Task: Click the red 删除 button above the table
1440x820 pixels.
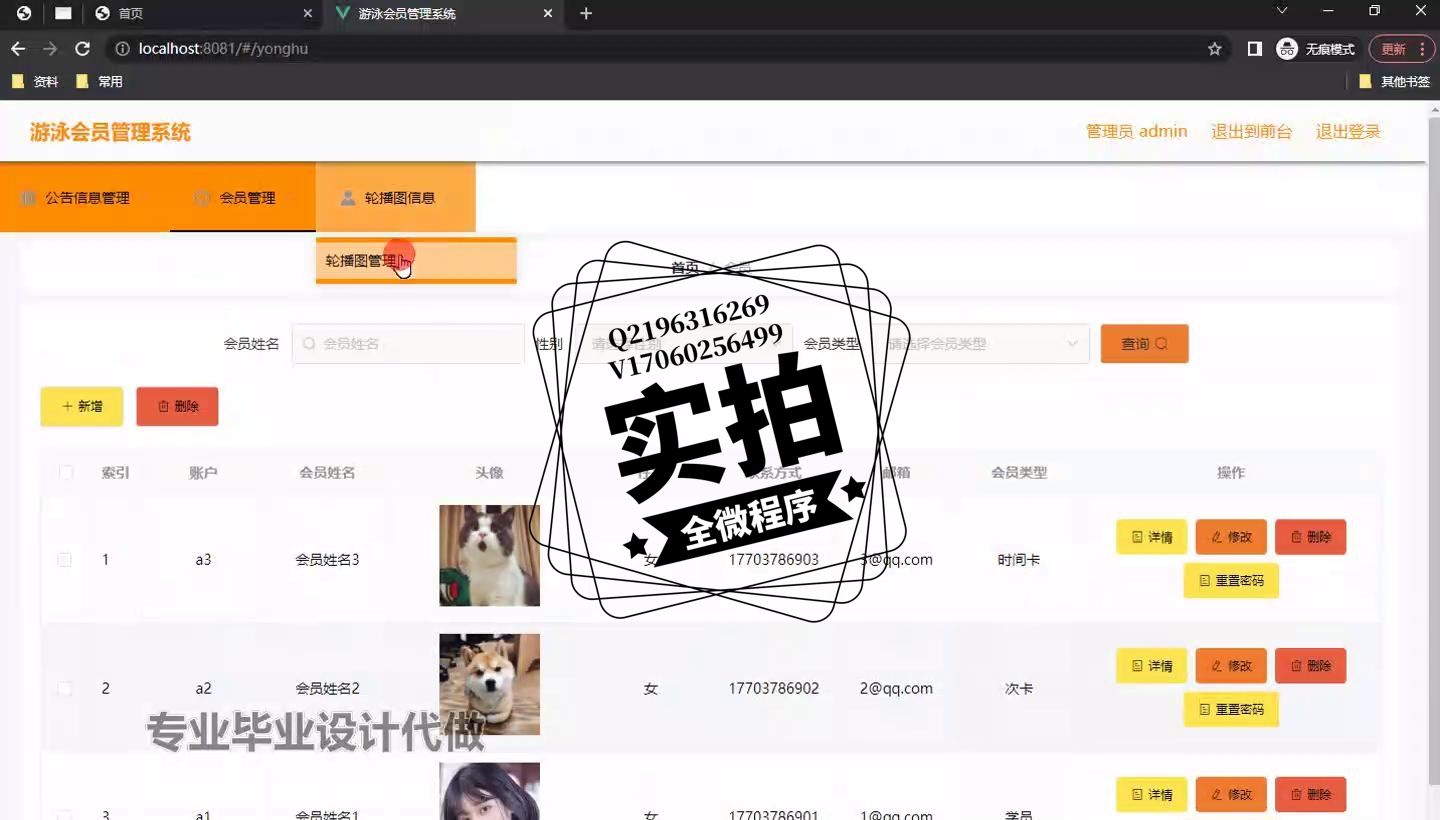Action: pos(177,407)
